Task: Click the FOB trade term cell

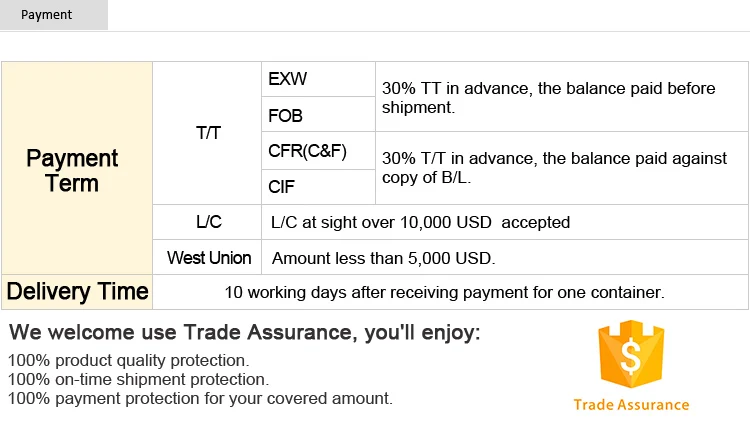Action: point(286,115)
